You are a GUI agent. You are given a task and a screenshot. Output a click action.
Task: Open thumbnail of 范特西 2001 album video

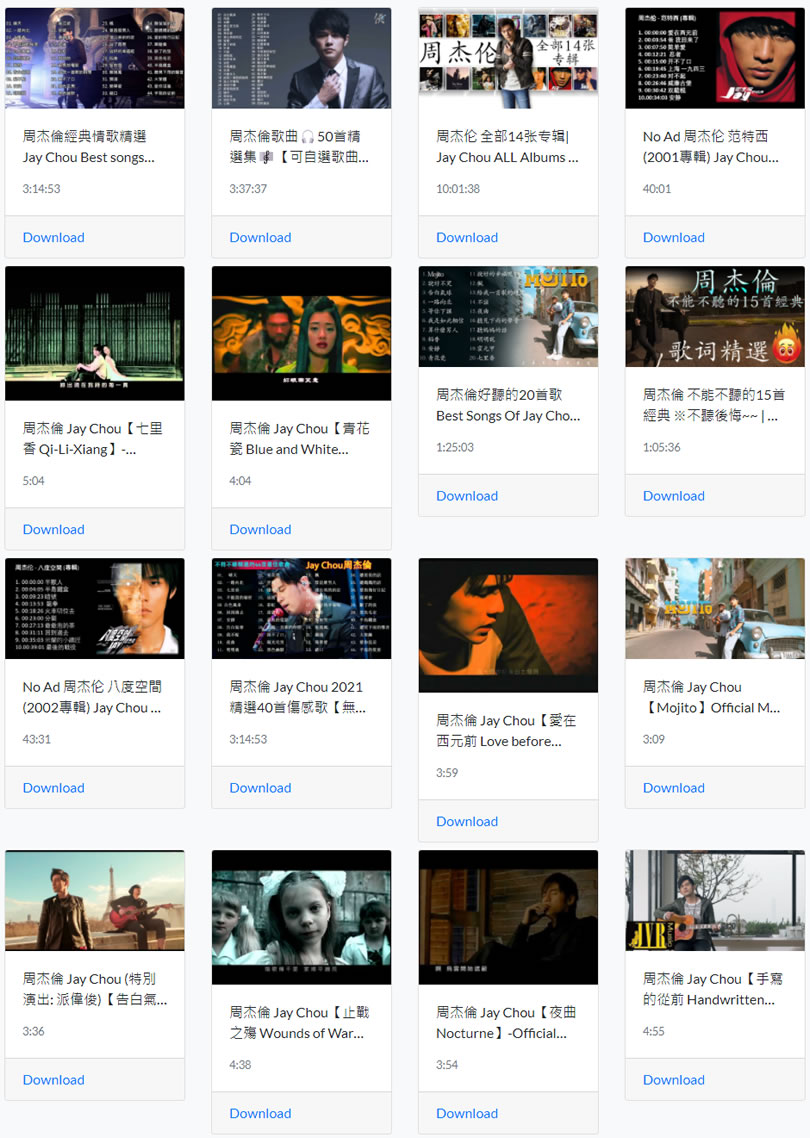(x=715, y=58)
